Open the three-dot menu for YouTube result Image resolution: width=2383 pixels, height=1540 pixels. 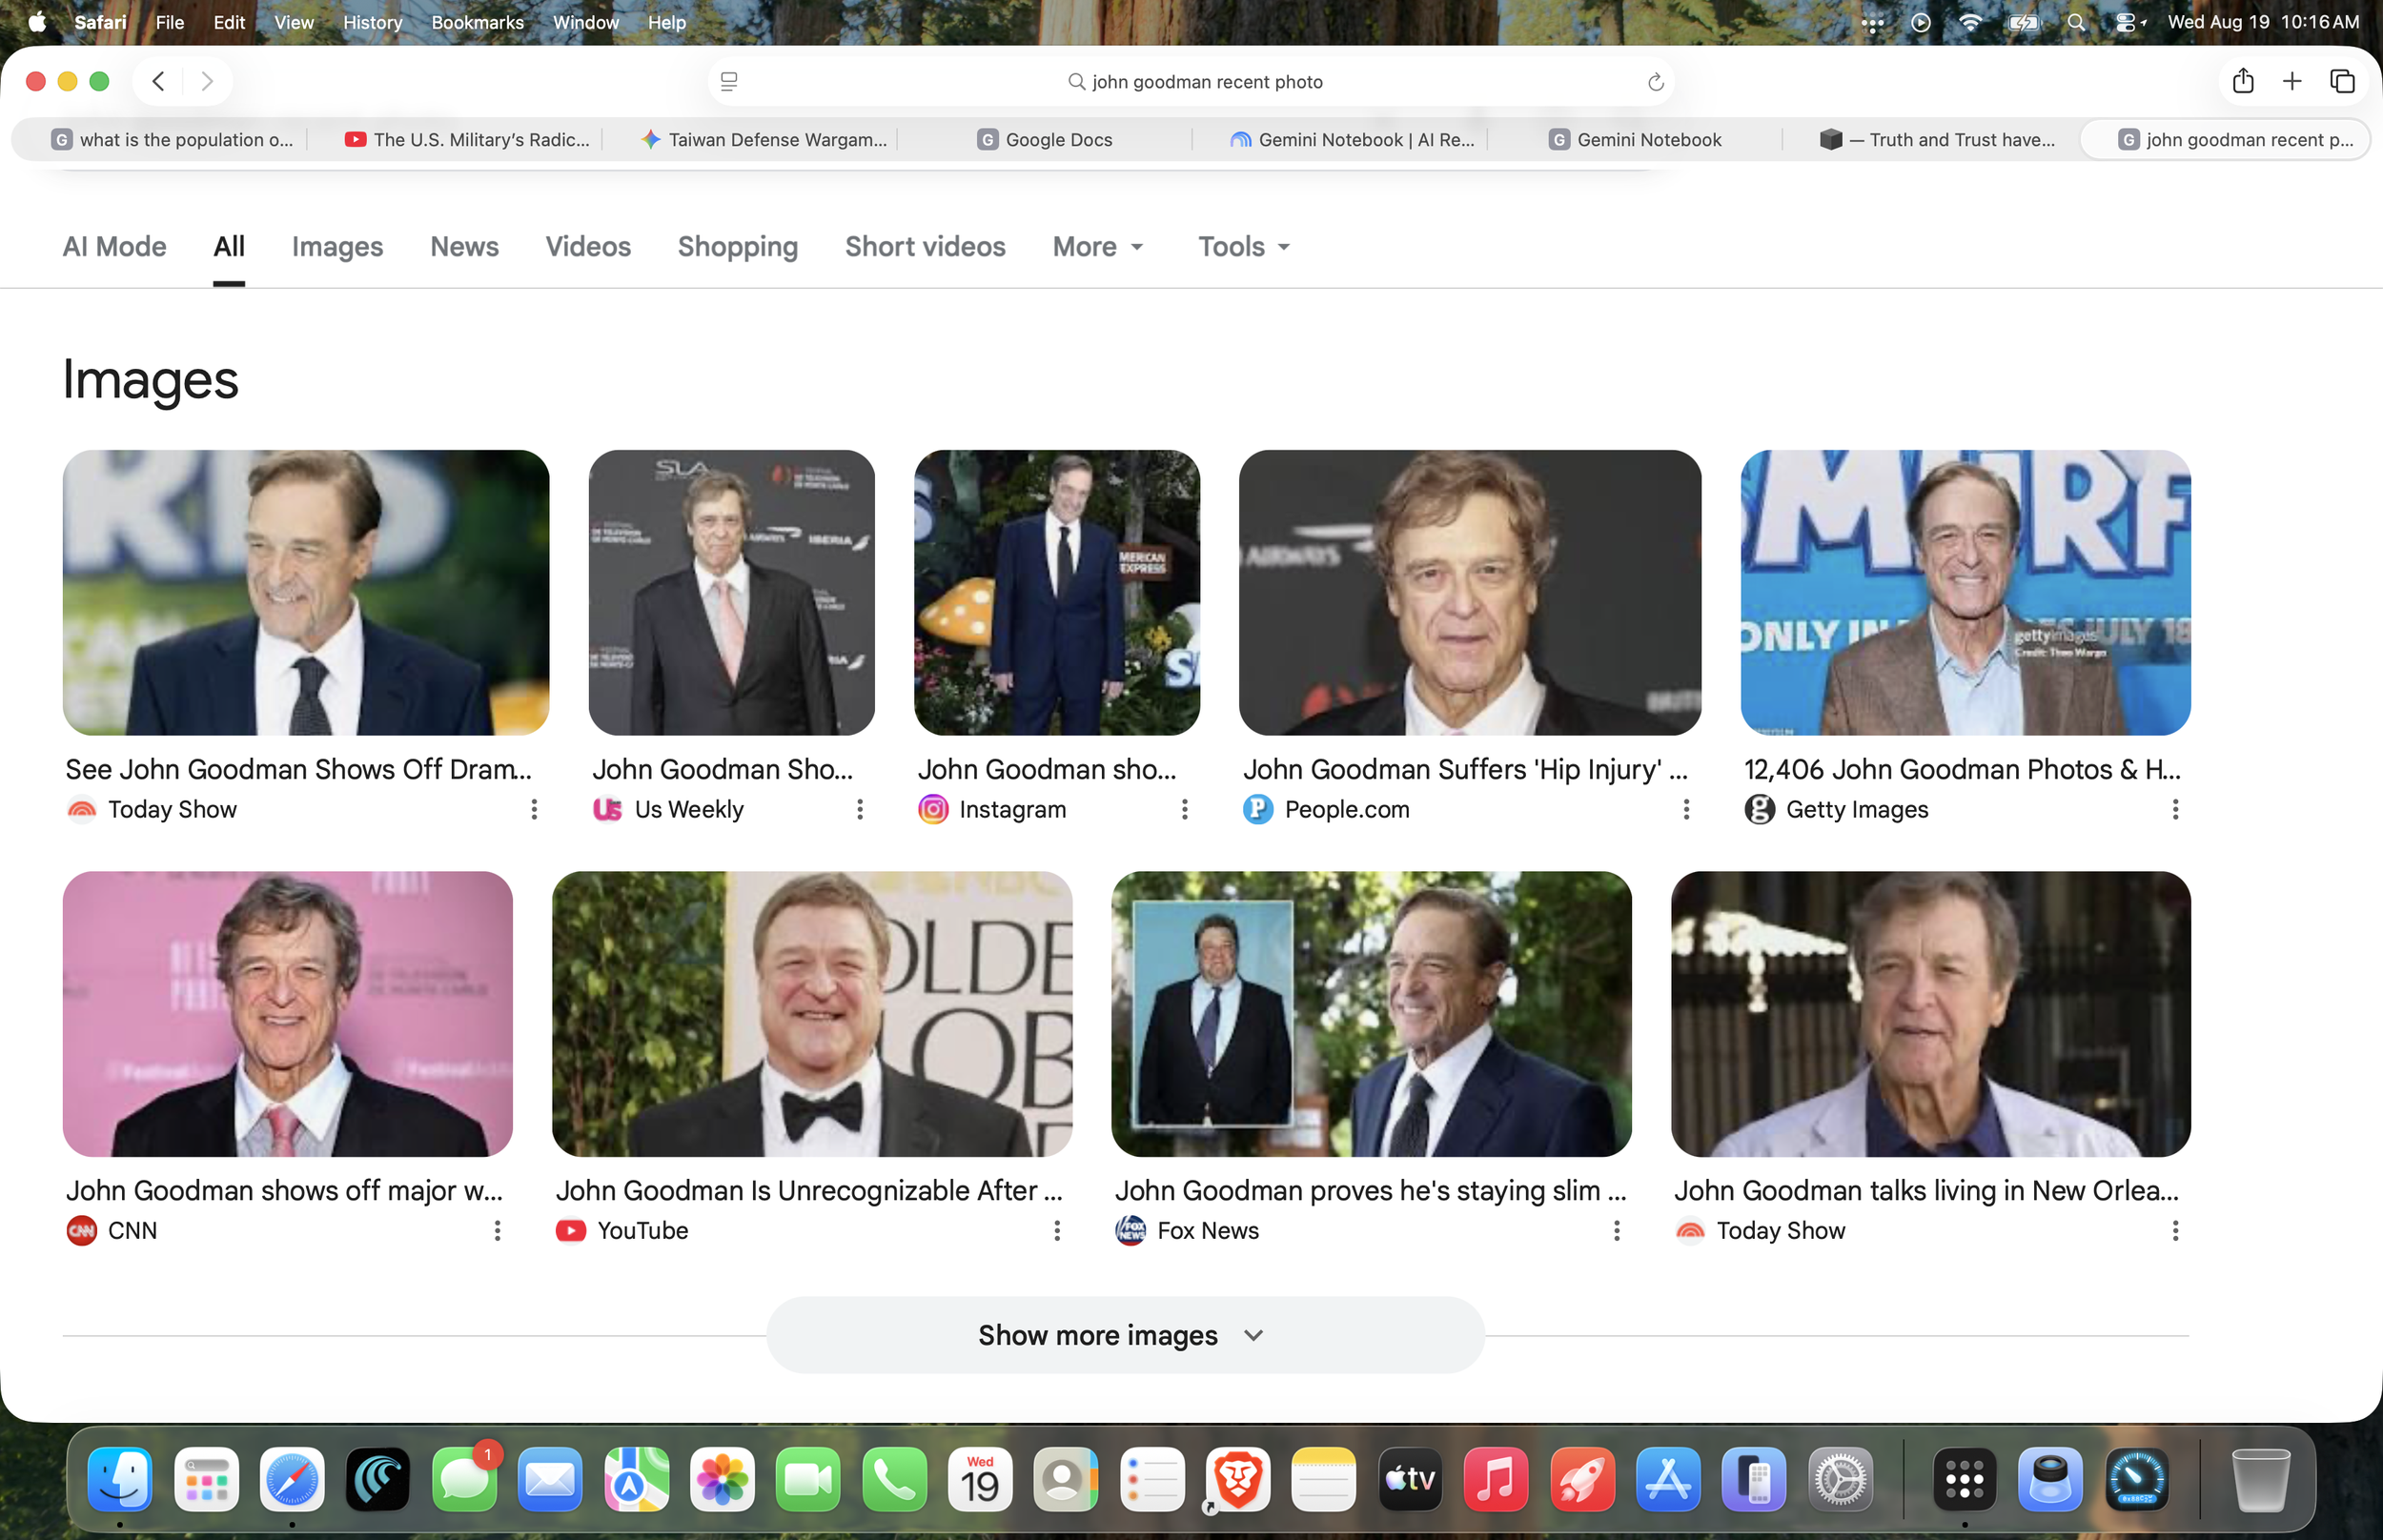click(x=1057, y=1231)
